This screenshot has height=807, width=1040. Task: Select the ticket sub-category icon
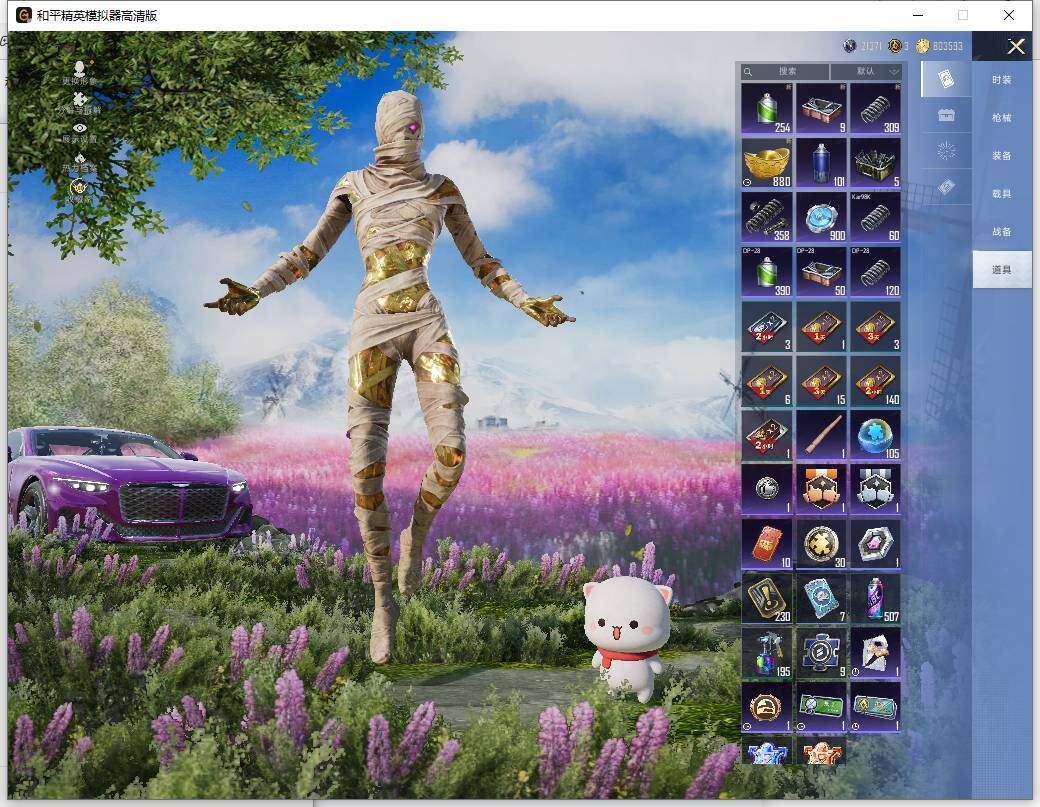pyautogui.click(x=946, y=187)
